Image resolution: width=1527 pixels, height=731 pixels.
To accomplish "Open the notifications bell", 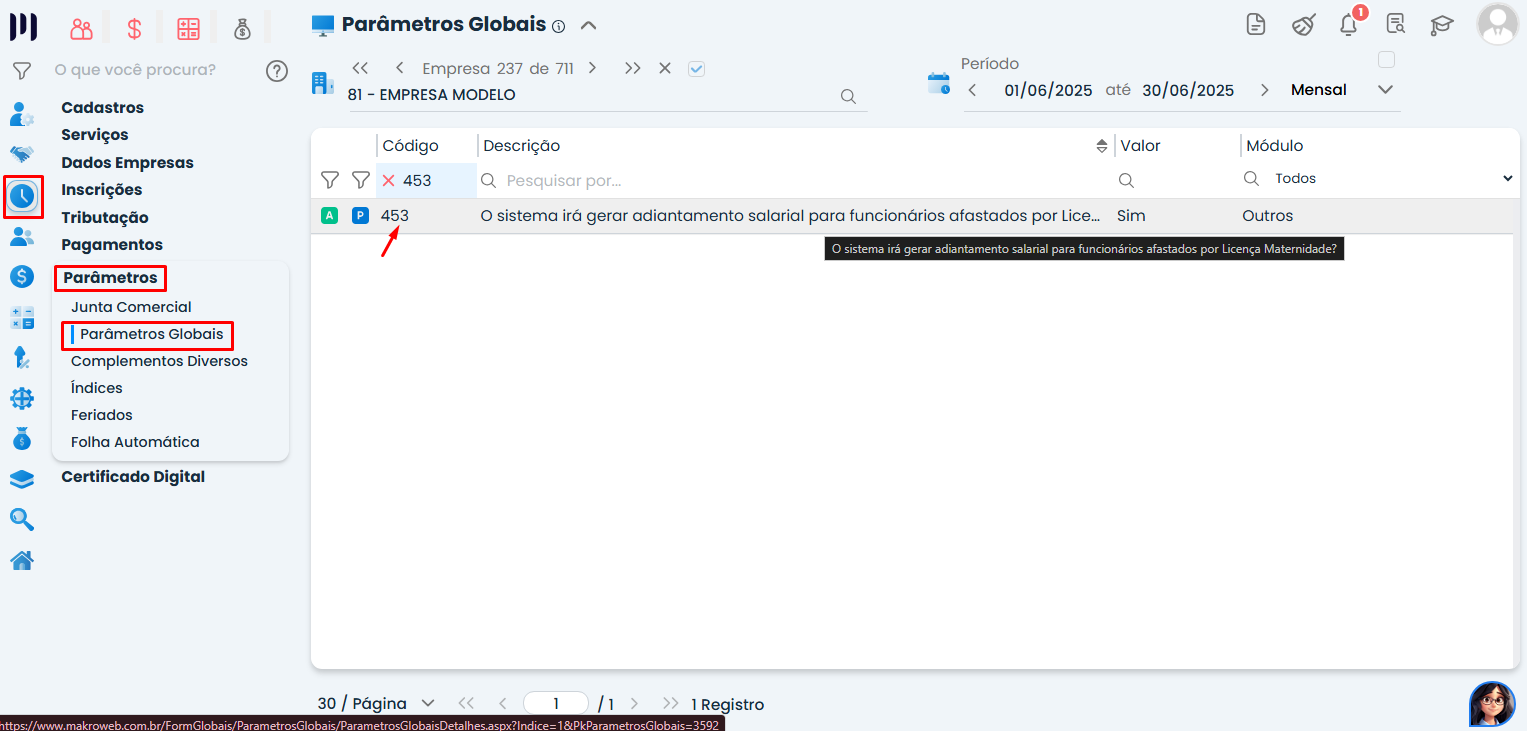I will [1349, 25].
